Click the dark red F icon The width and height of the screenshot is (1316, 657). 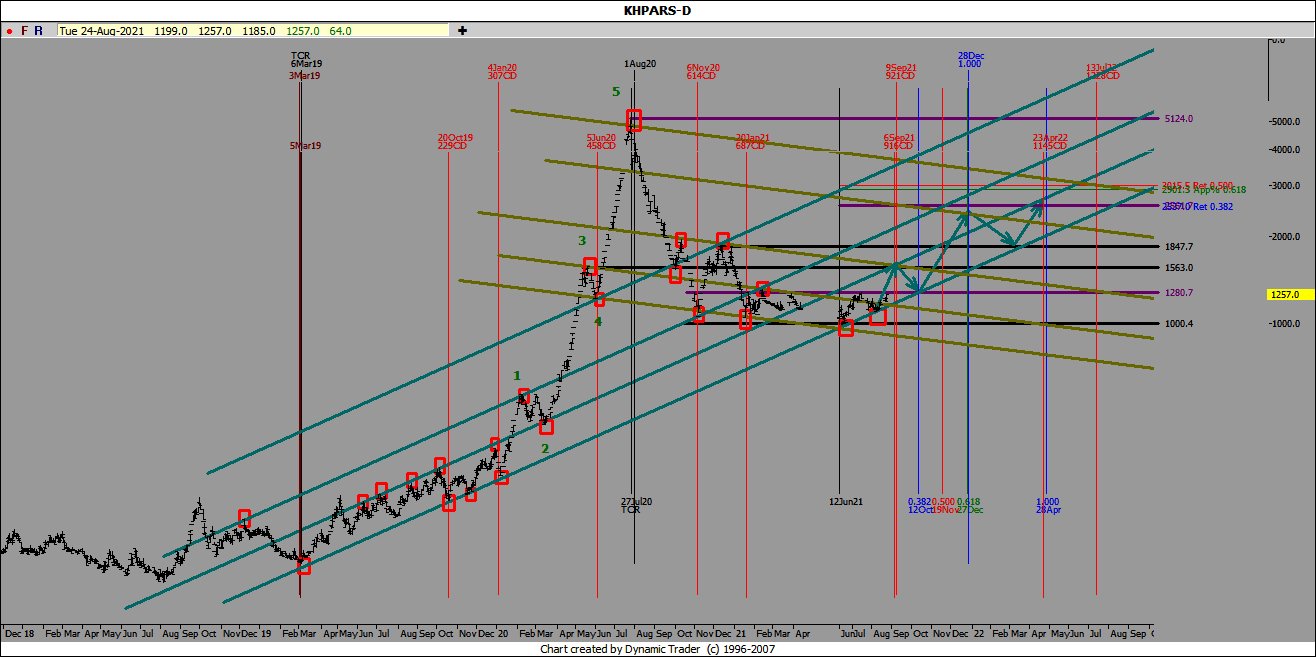[24, 31]
